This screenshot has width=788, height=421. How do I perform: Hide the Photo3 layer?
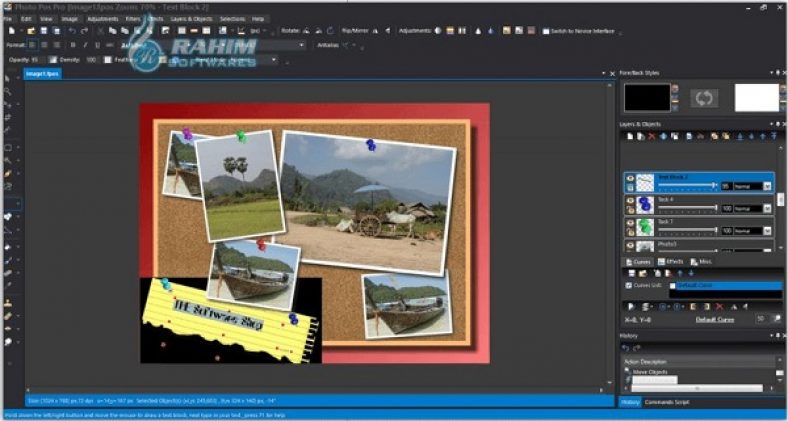click(630, 244)
